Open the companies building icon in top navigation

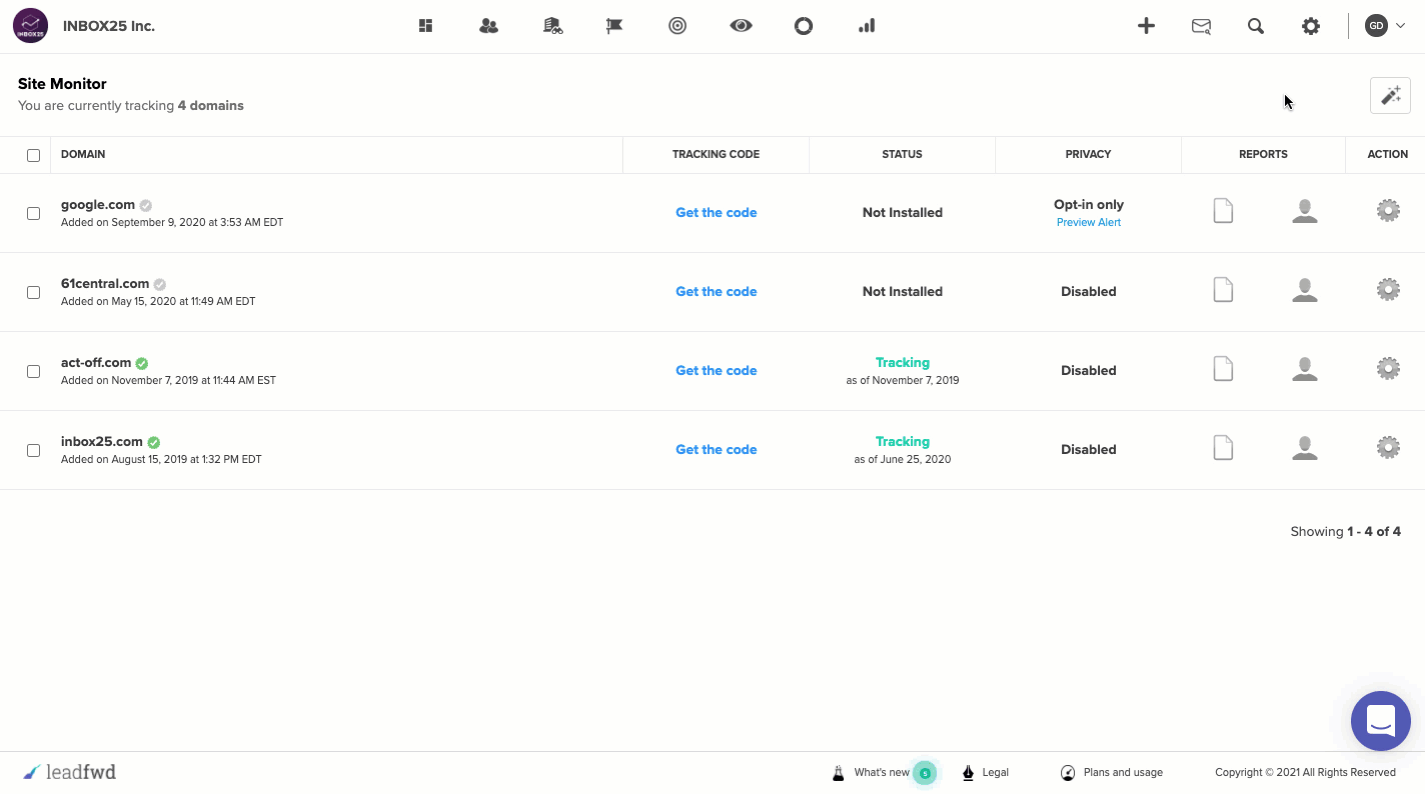tap(553, 26)
